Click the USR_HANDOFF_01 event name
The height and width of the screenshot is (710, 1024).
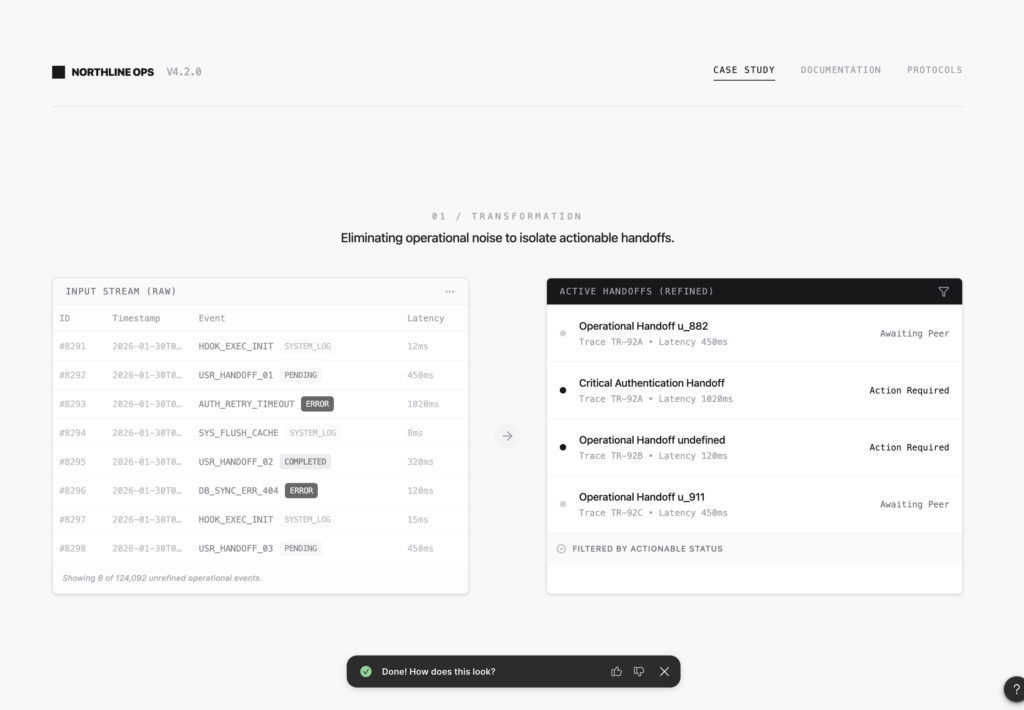click(236, 375)
